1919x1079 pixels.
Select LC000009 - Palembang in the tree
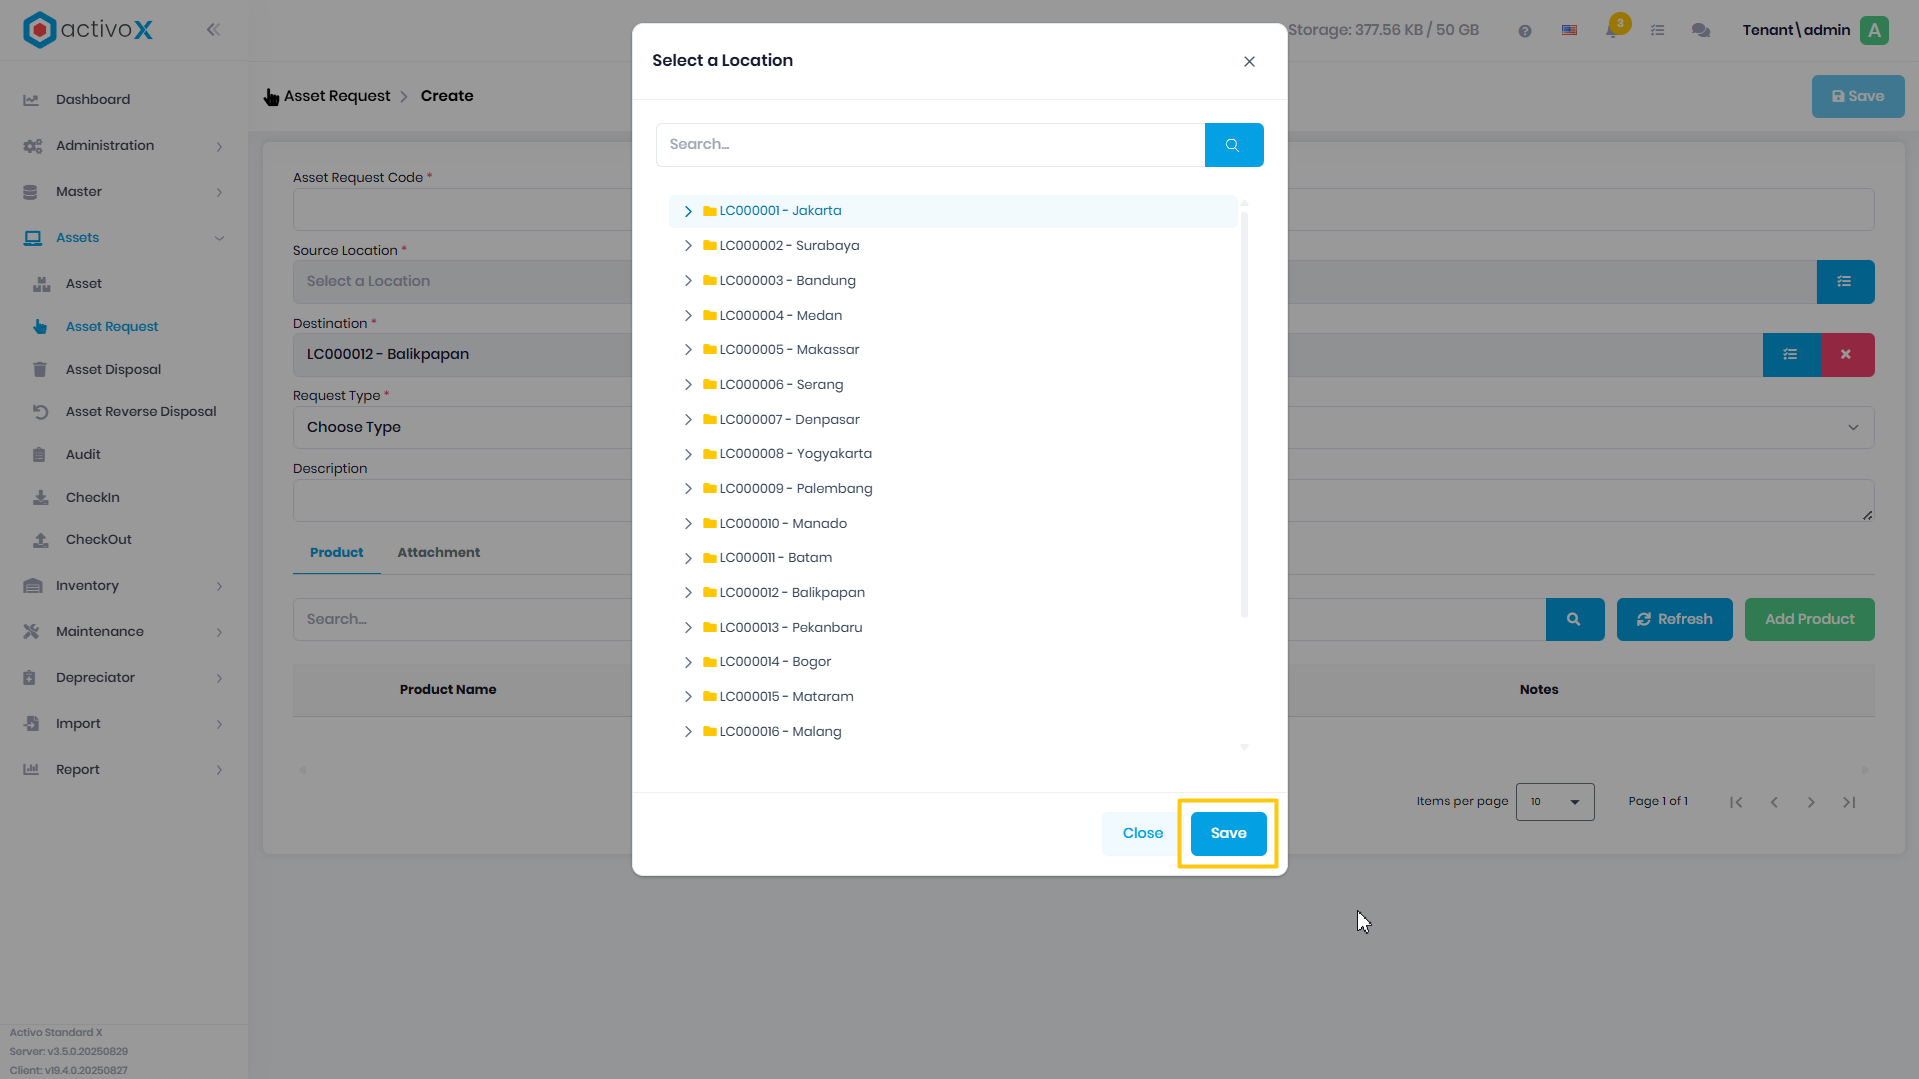(796, 489)
